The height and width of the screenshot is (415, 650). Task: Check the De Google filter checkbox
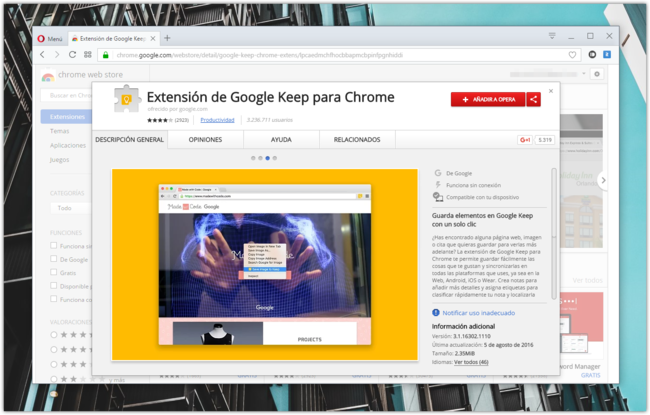(x=53, y=259)
